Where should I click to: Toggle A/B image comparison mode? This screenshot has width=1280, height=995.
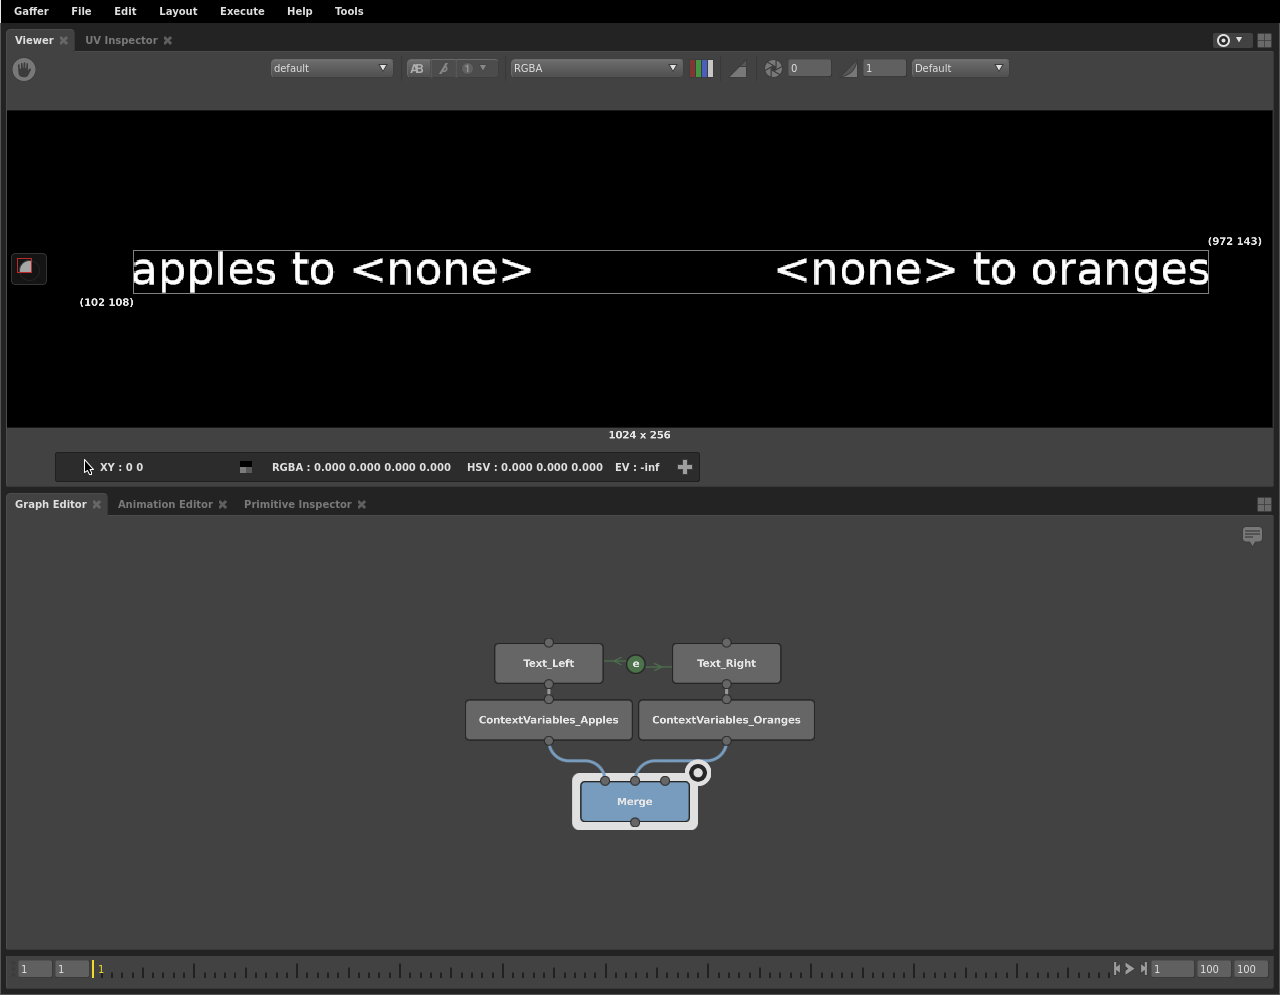[x=417, y=68]
